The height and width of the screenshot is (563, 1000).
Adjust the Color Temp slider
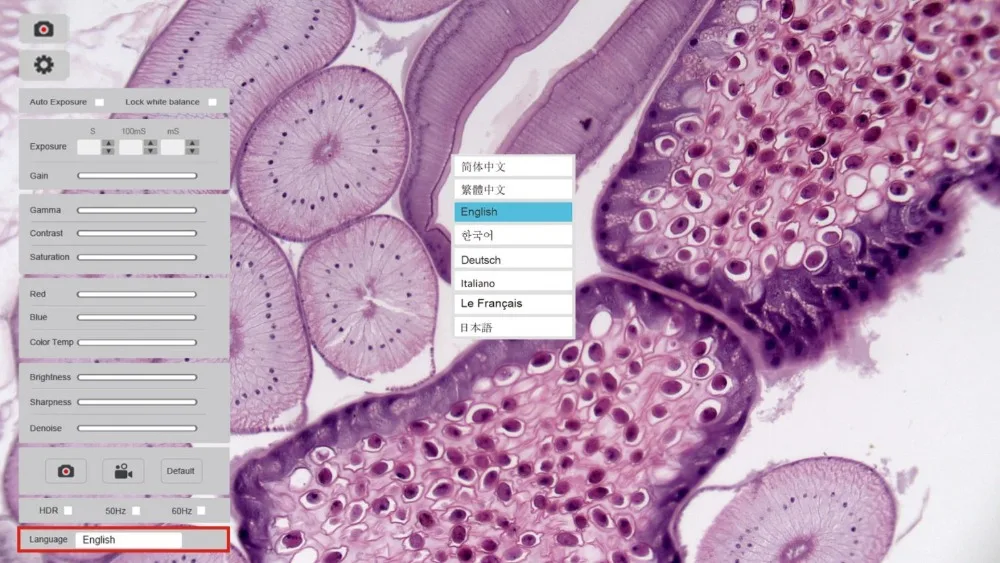pos(137,342)
